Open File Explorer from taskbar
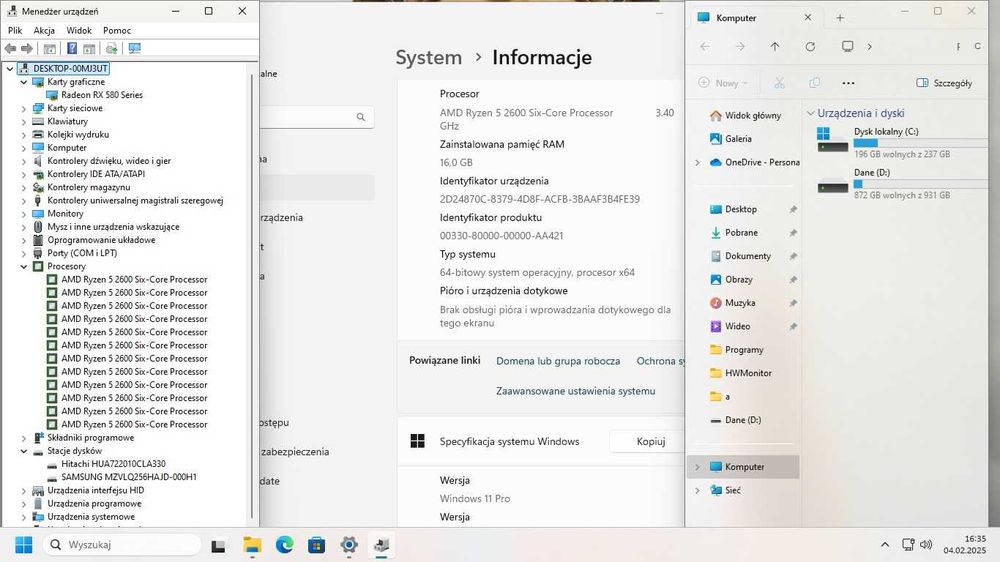 253,545
